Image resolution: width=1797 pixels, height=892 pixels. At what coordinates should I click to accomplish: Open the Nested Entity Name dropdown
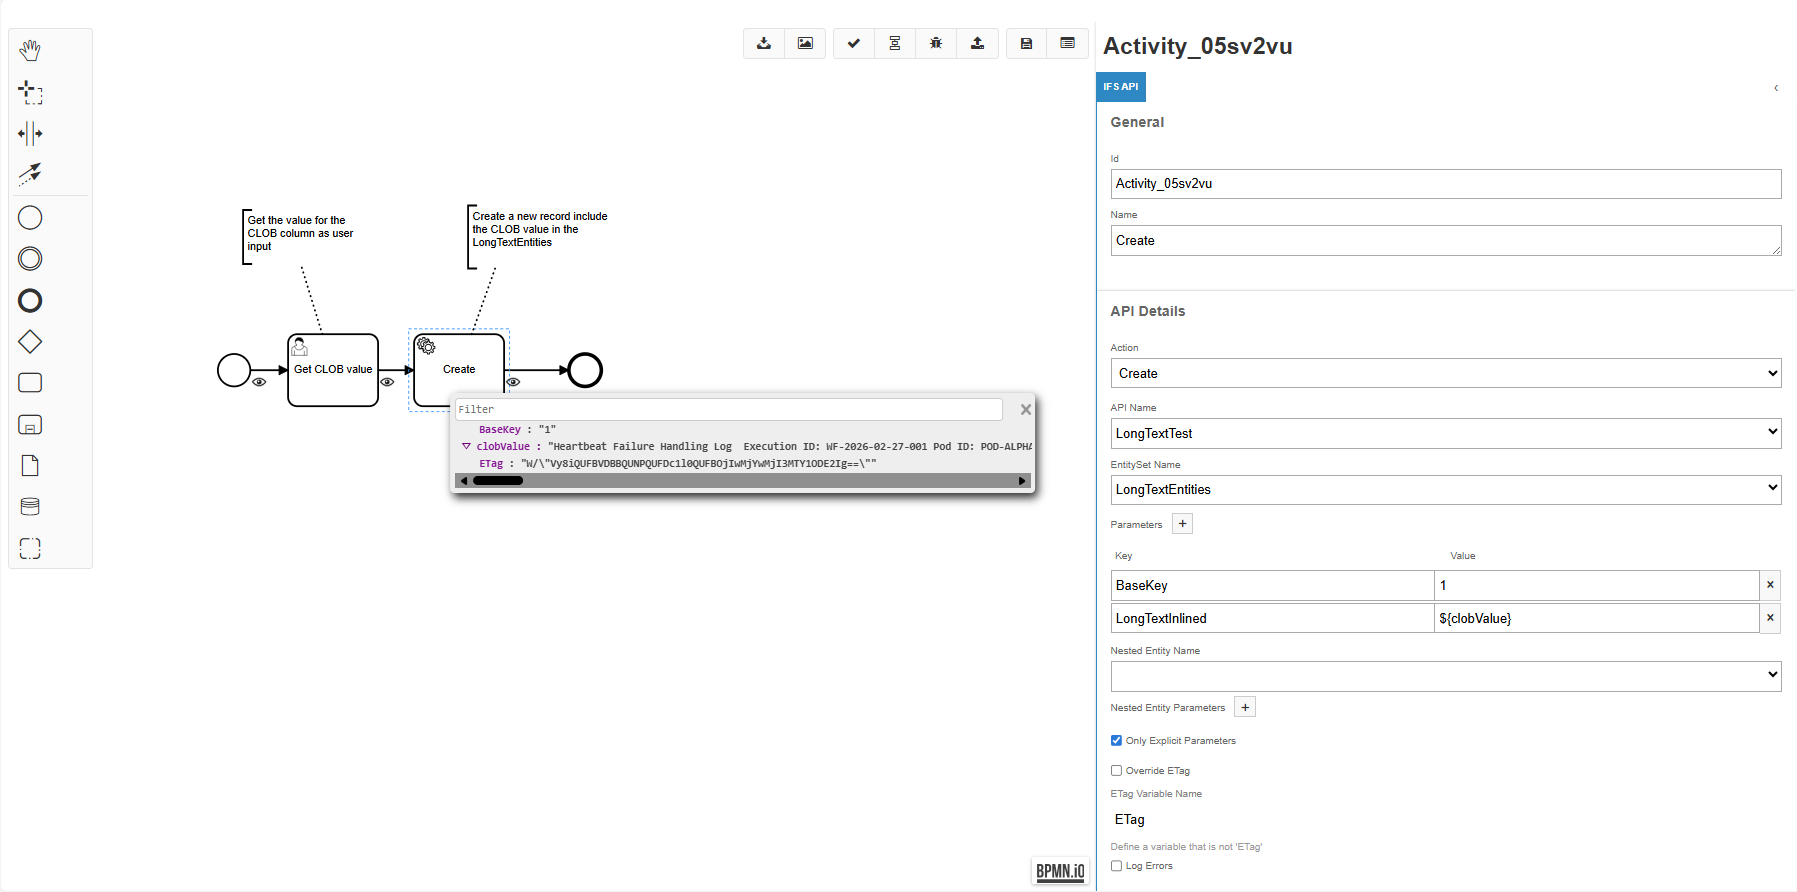(x=1446, y=676)
